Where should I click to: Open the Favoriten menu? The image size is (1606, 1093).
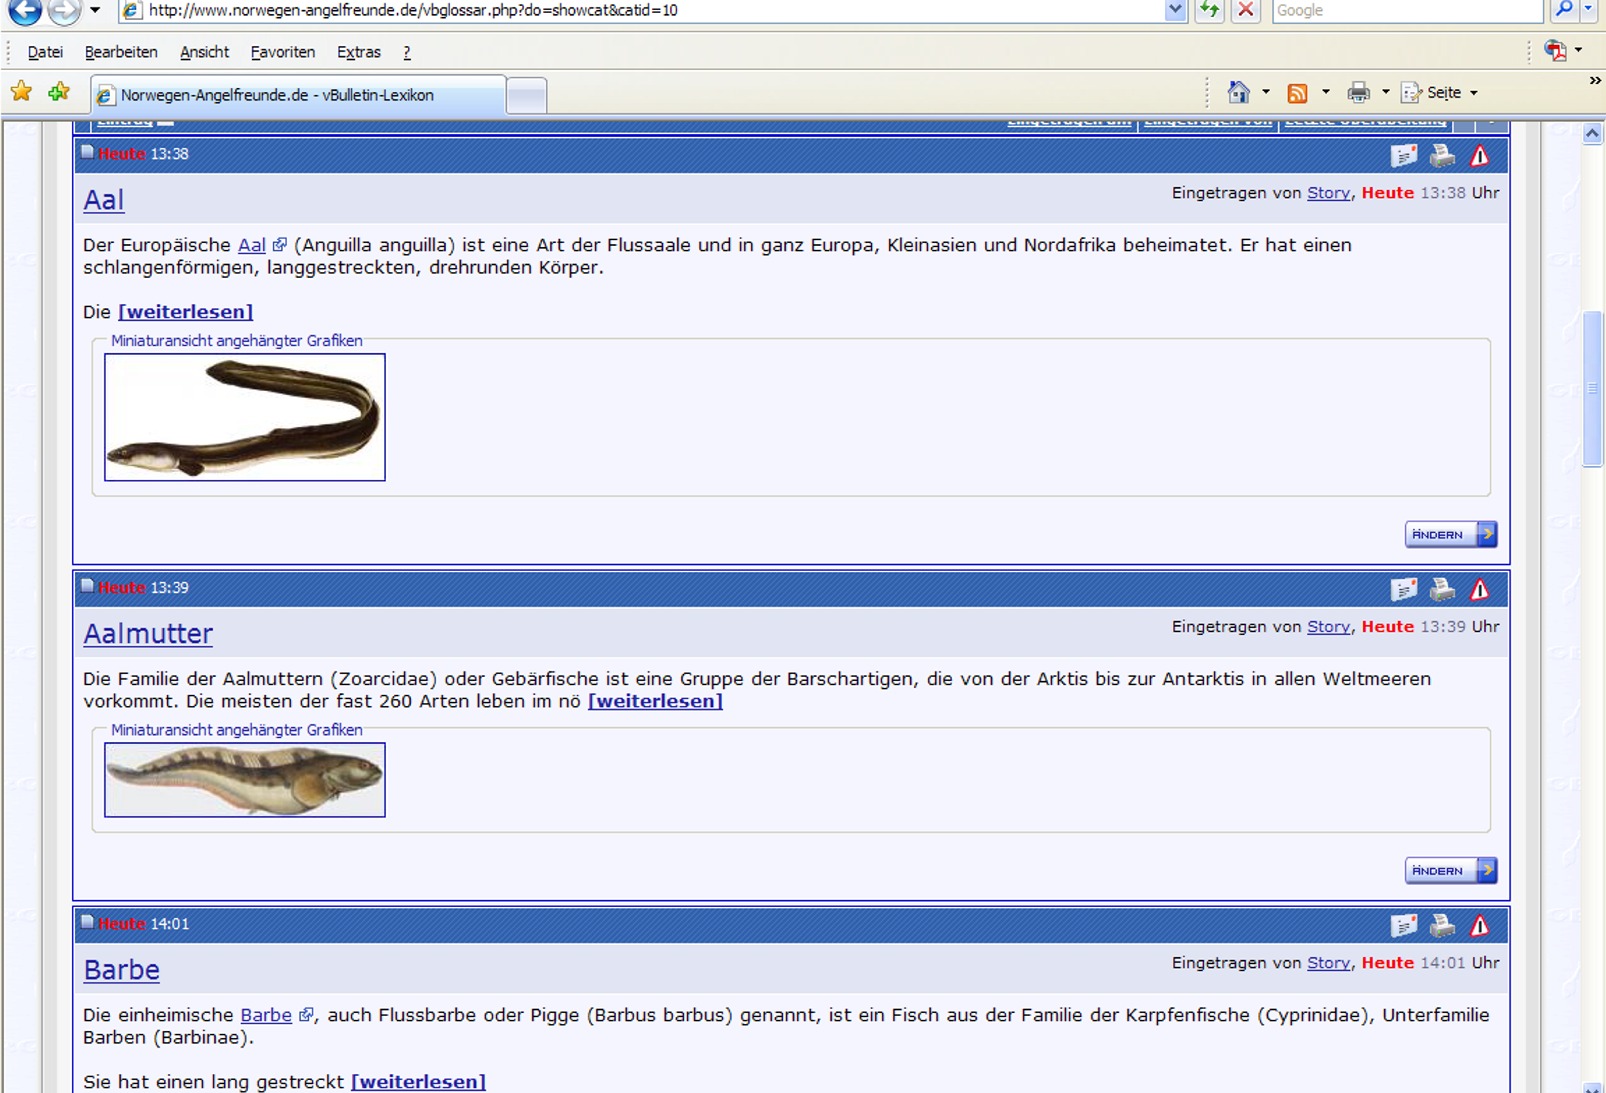pos(283,52)
